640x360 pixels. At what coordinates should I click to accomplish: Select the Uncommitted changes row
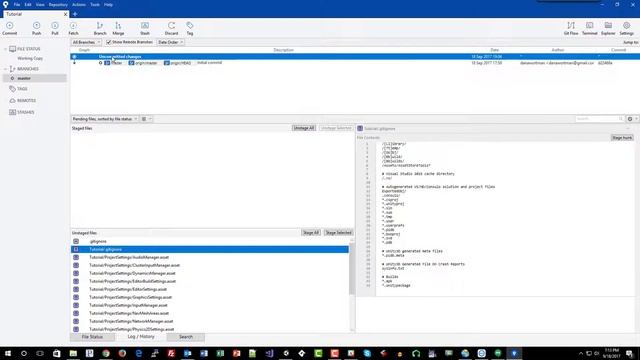point(355,56)
